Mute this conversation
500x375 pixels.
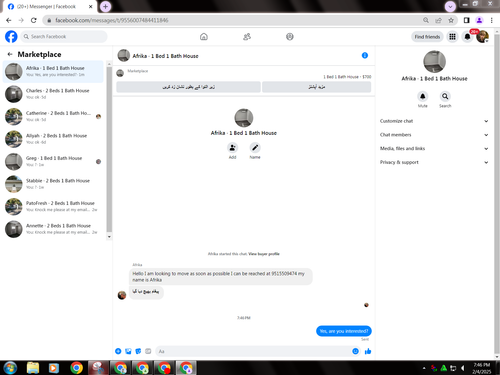tap(423, 96)
